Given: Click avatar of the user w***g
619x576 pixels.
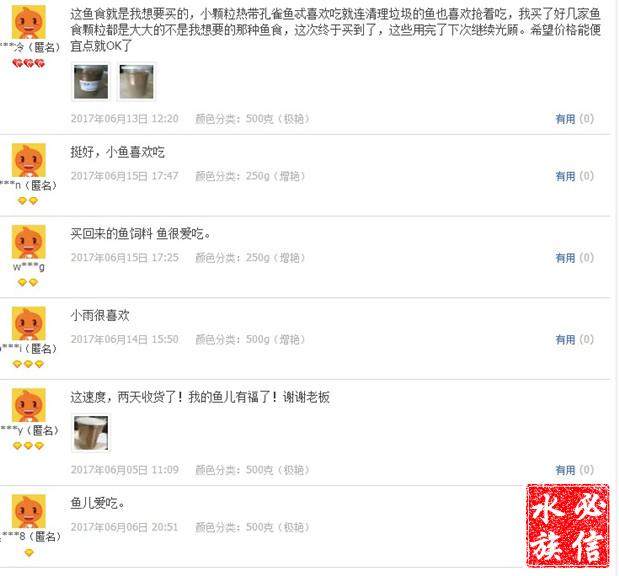Looking at the screenshot, I should 28,242.
